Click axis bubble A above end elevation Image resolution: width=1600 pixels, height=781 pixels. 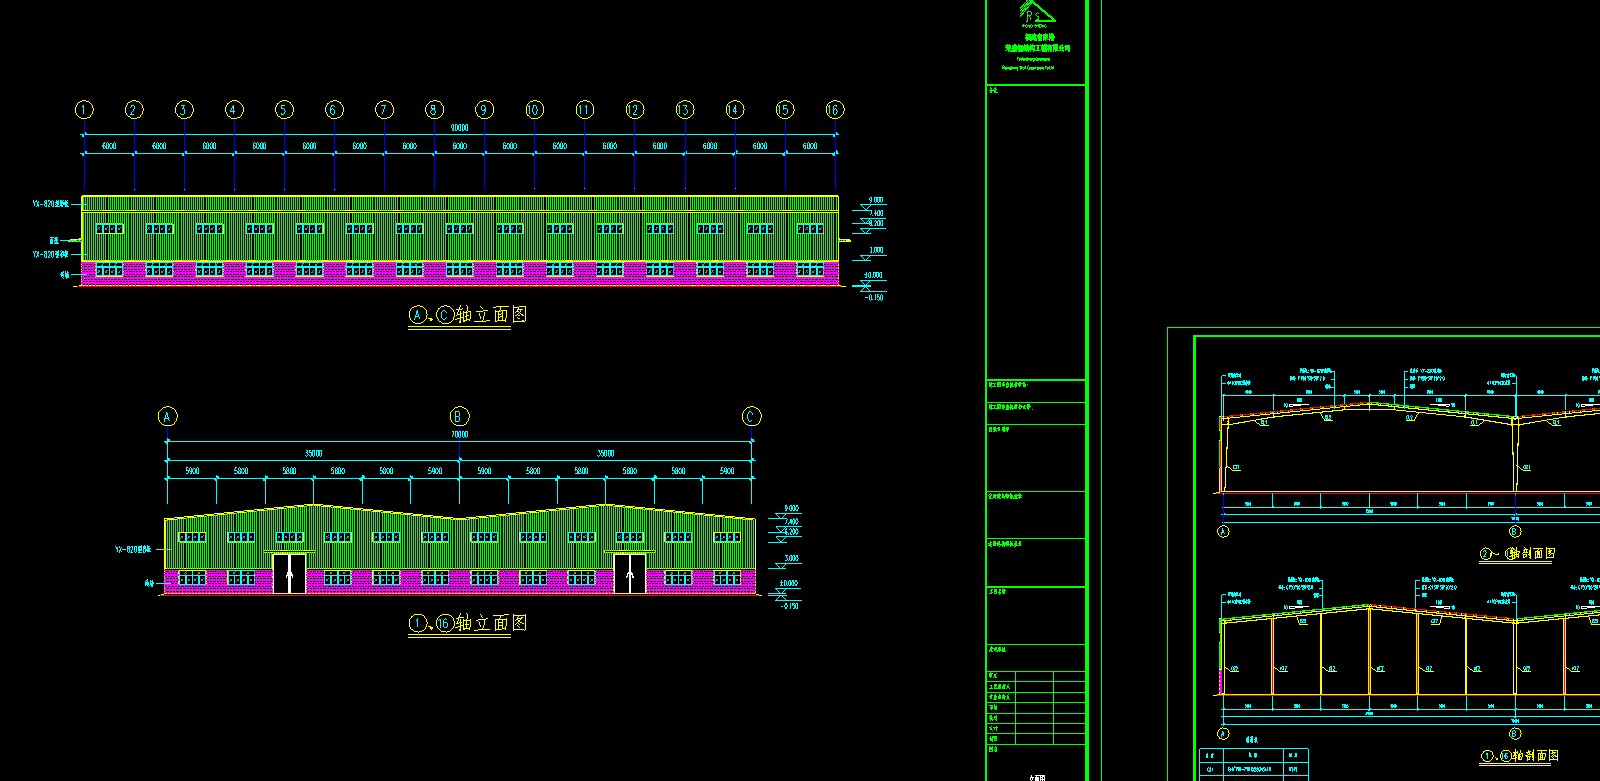click(x=167, y=416)
